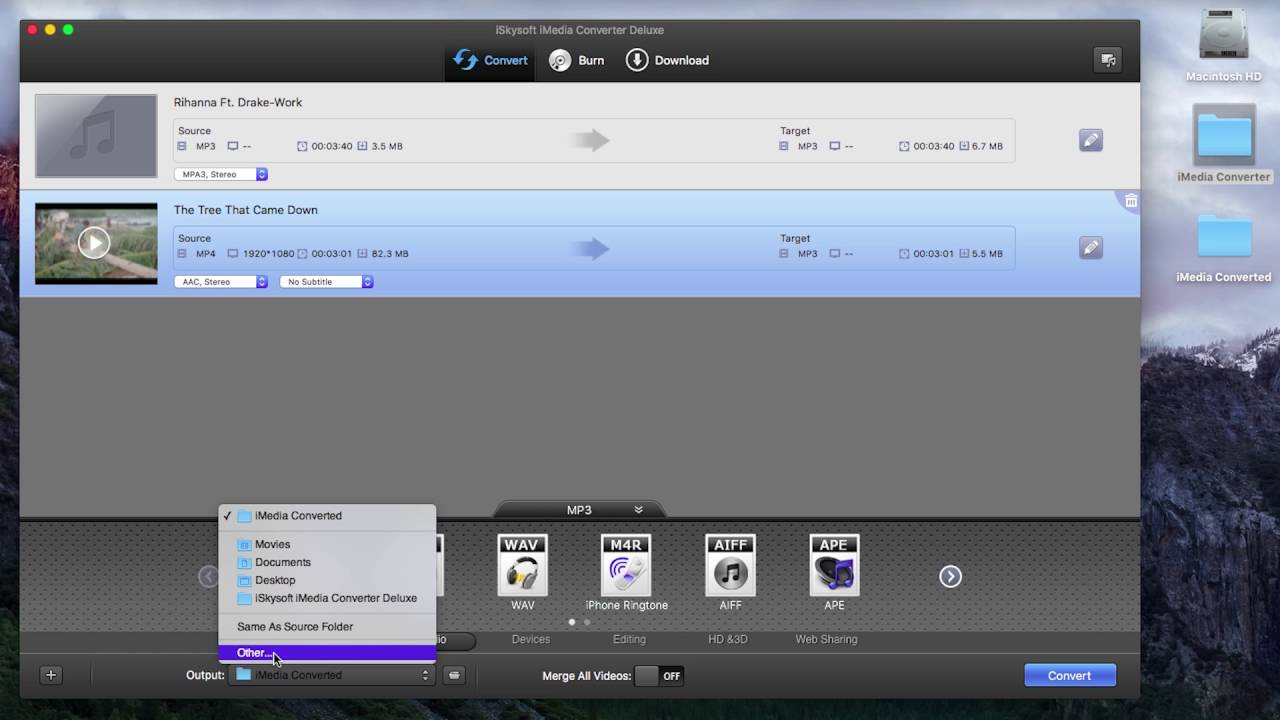Image resolution: width=1280 pixels, height=720 pixels.
Task: Play The Tree That Came Down thumbnail
Action: [94, 242]
